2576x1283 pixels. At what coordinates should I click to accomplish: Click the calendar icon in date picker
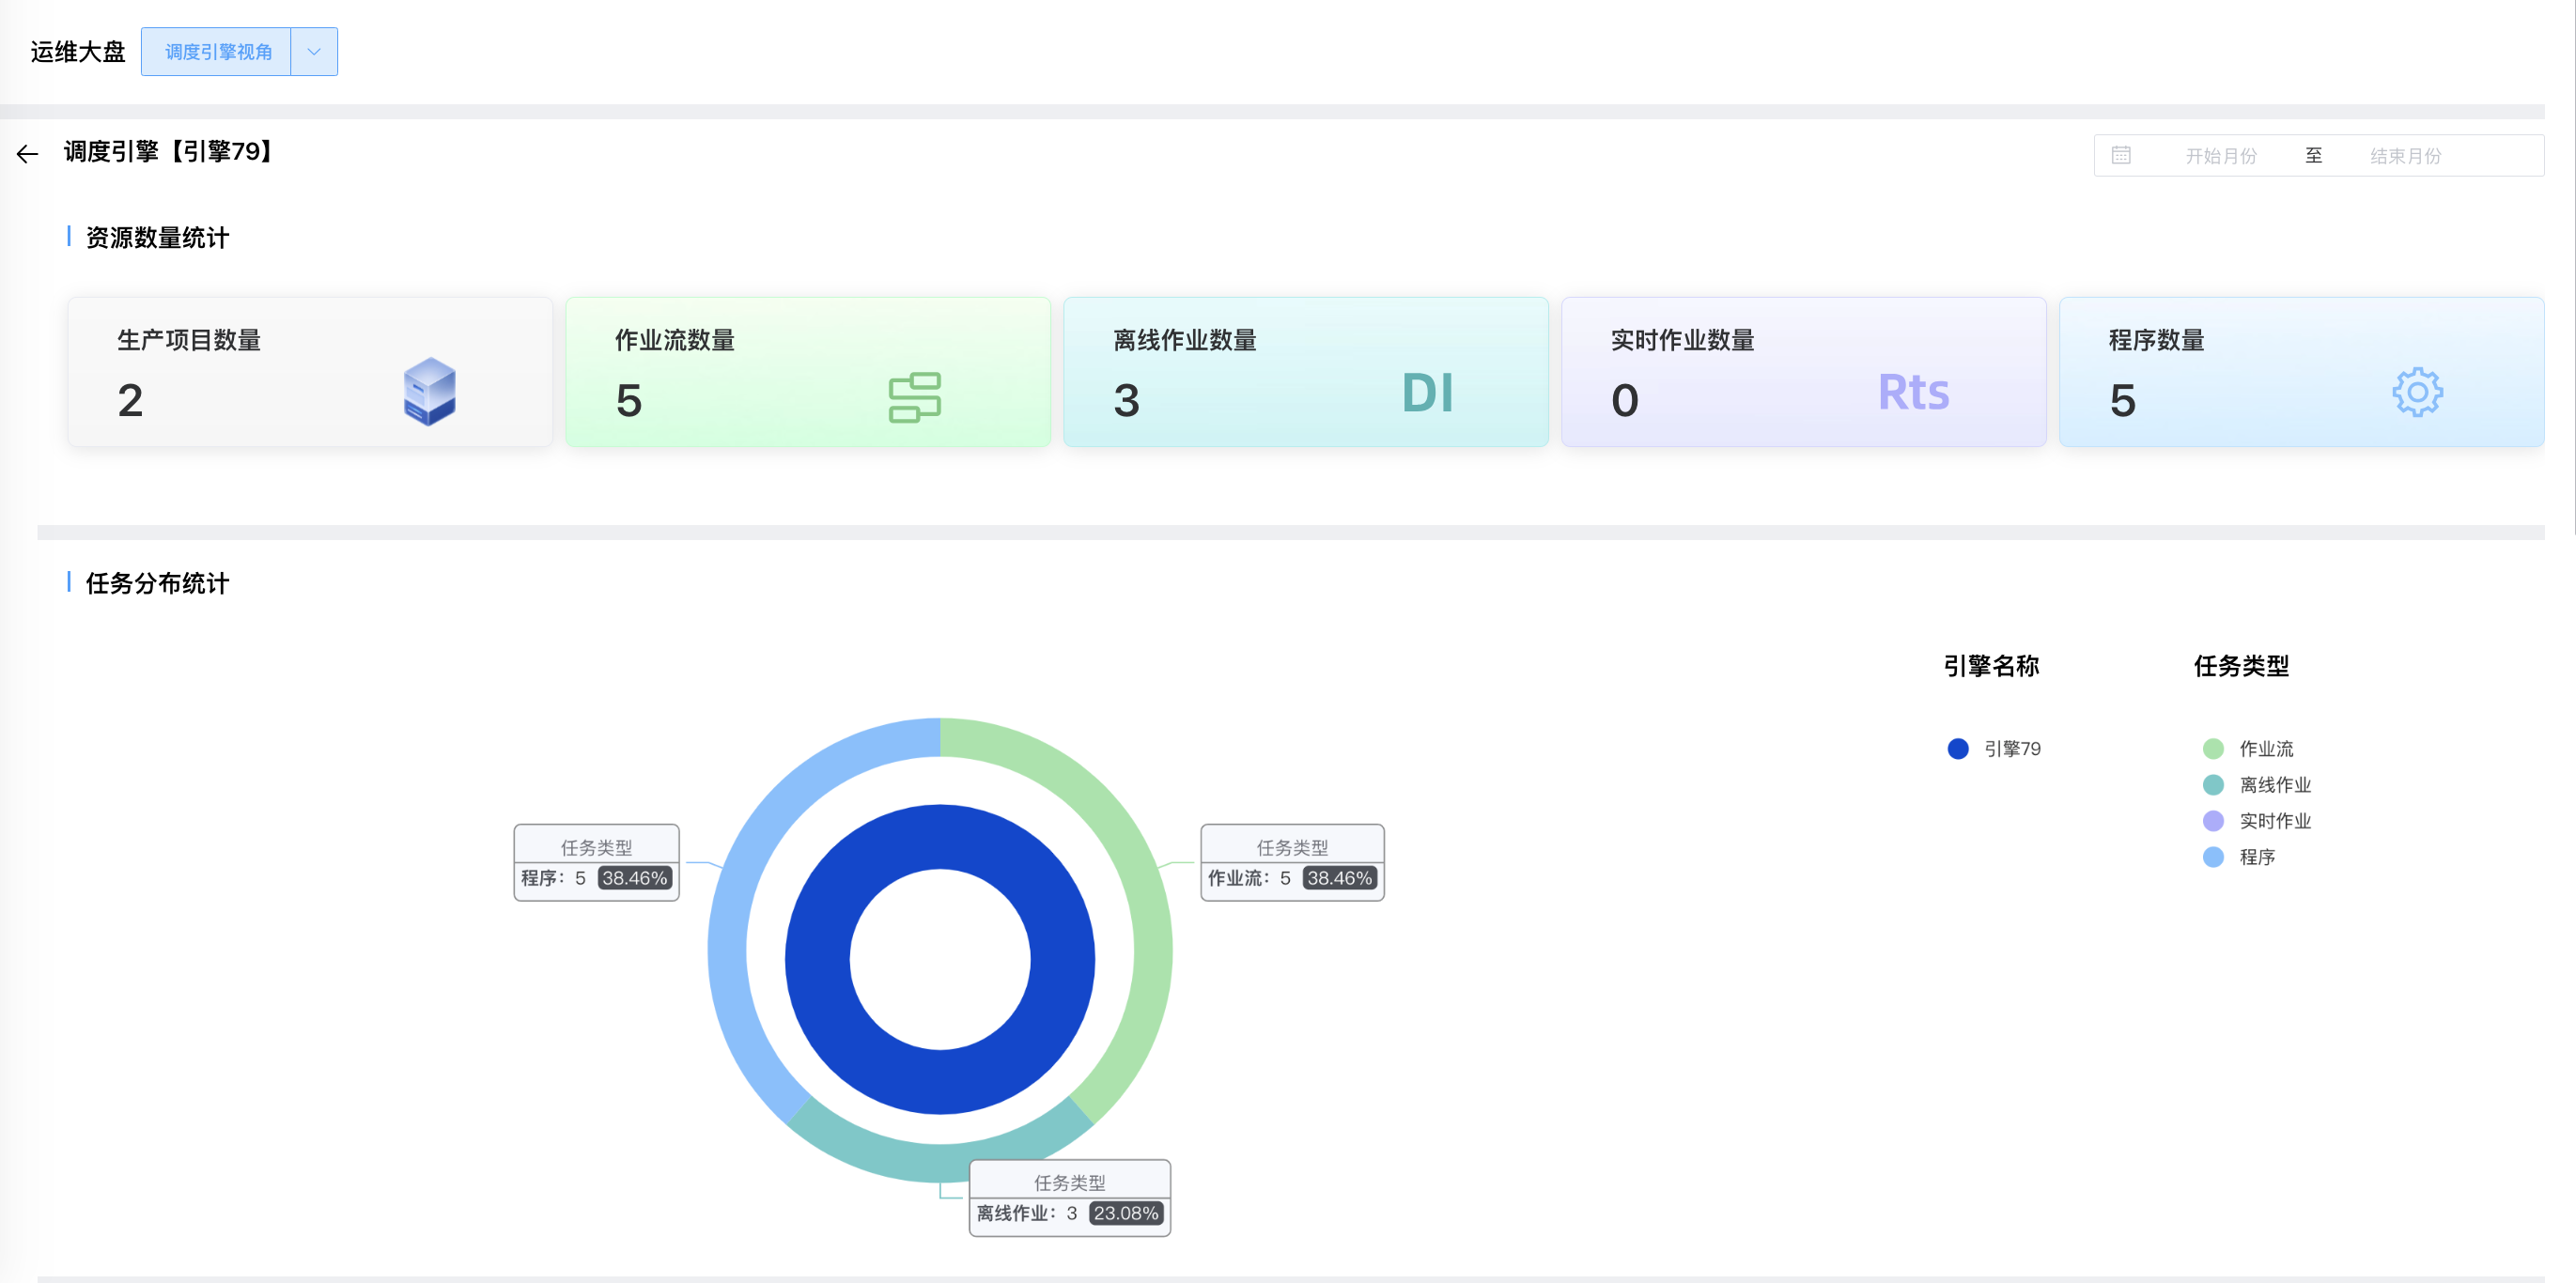[2120, 155]
